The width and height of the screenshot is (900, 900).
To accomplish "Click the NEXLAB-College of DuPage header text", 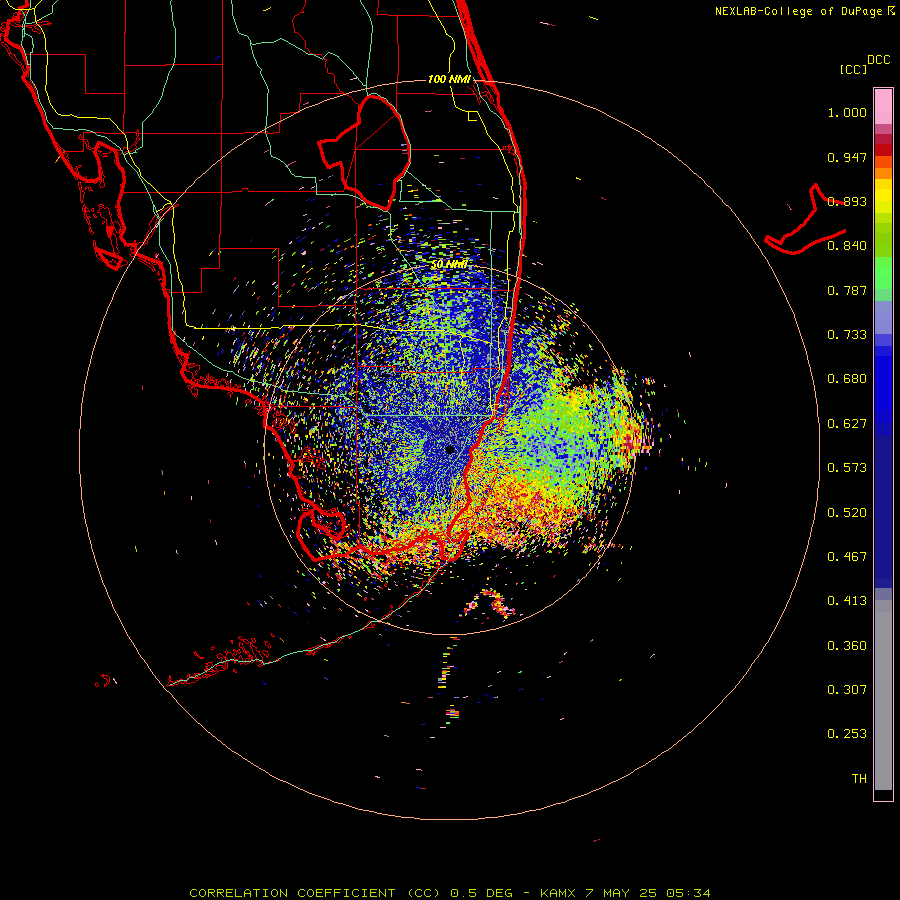I will click(x=798, y=11).
